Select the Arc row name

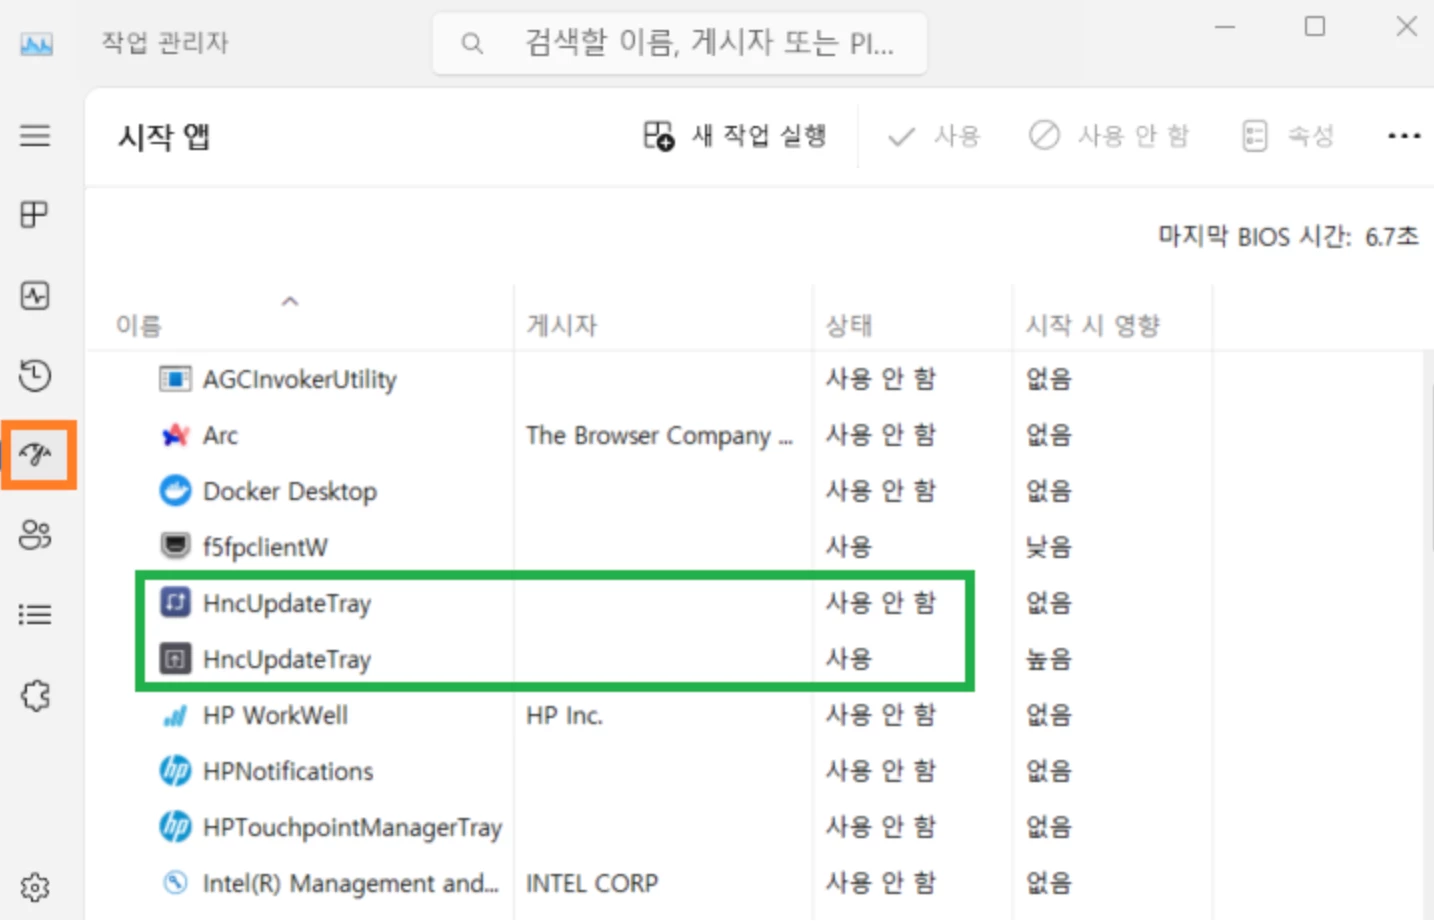[x=220, y=435]
